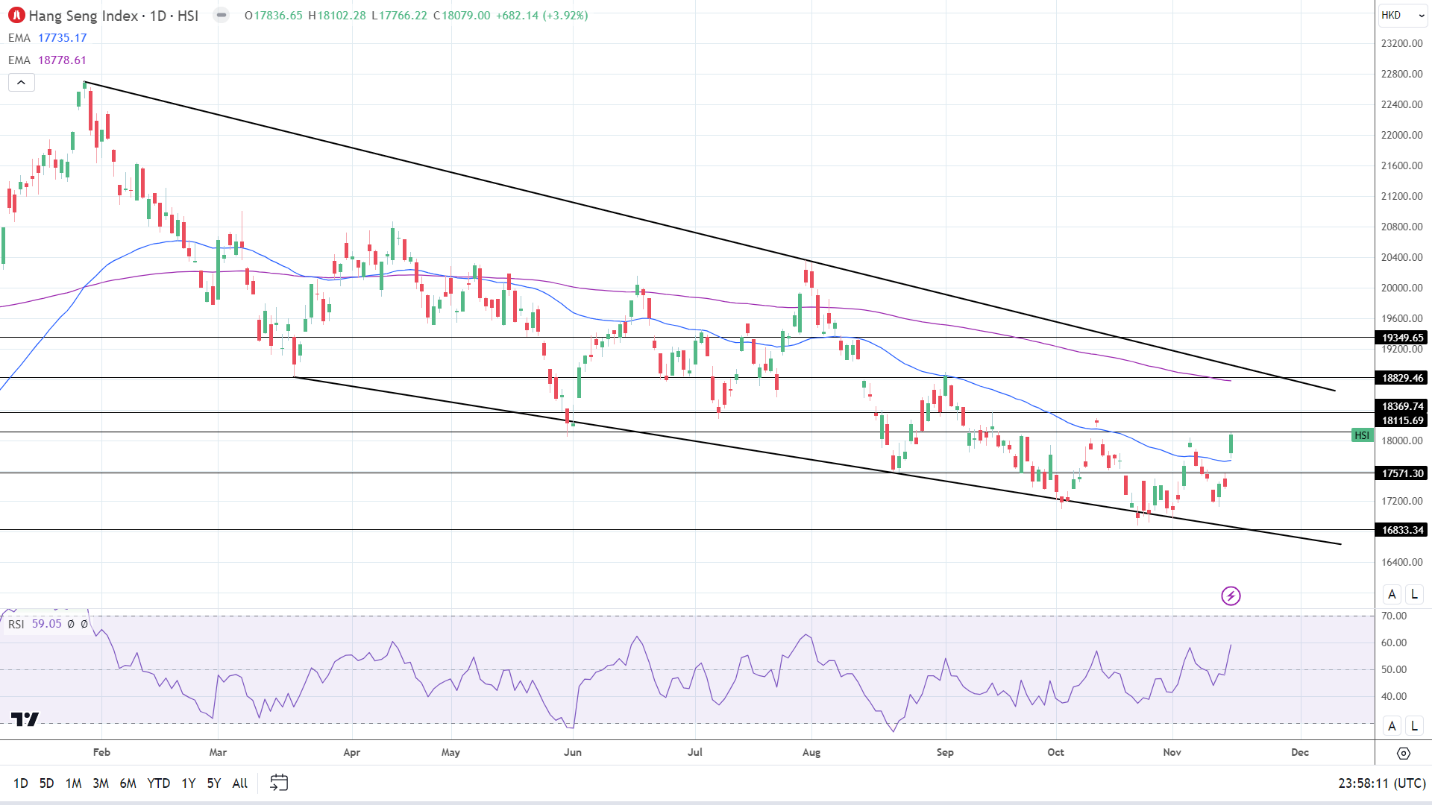Click the TradingView logo in the RSI pane
Screen dimensions: 1432x805
pos(25,719)
